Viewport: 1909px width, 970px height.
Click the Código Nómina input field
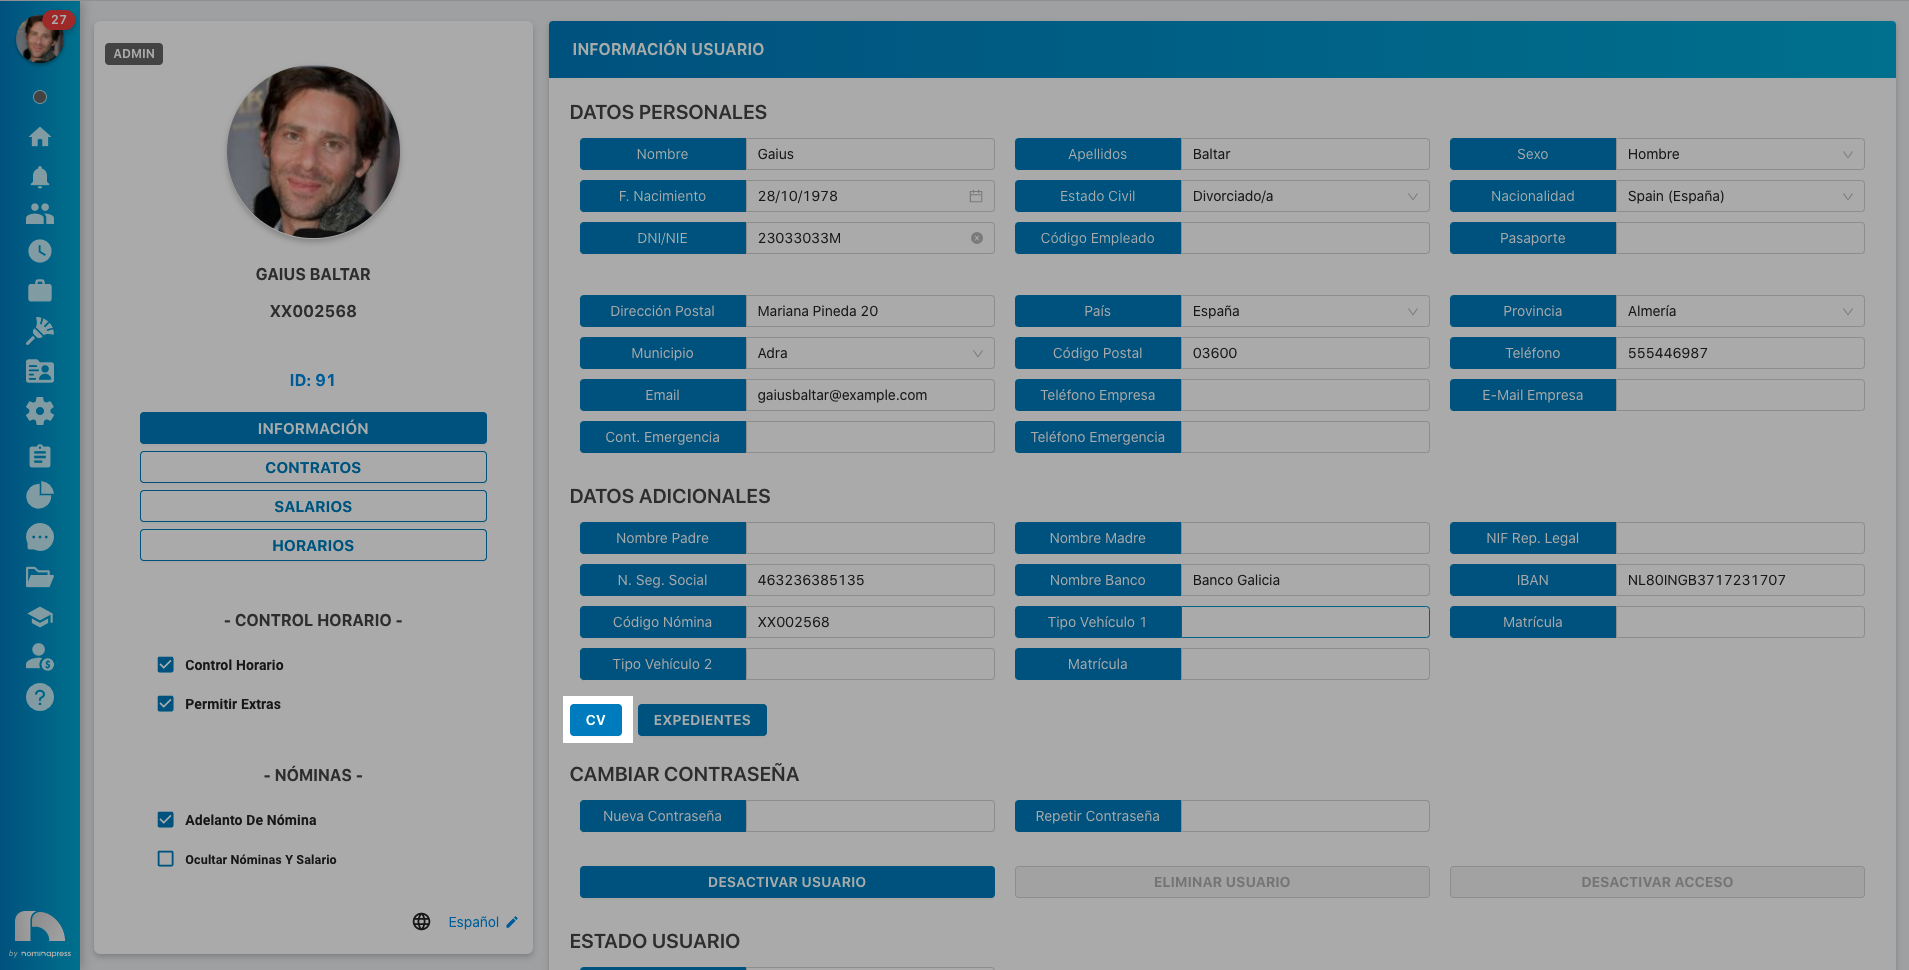coord(870,622)
